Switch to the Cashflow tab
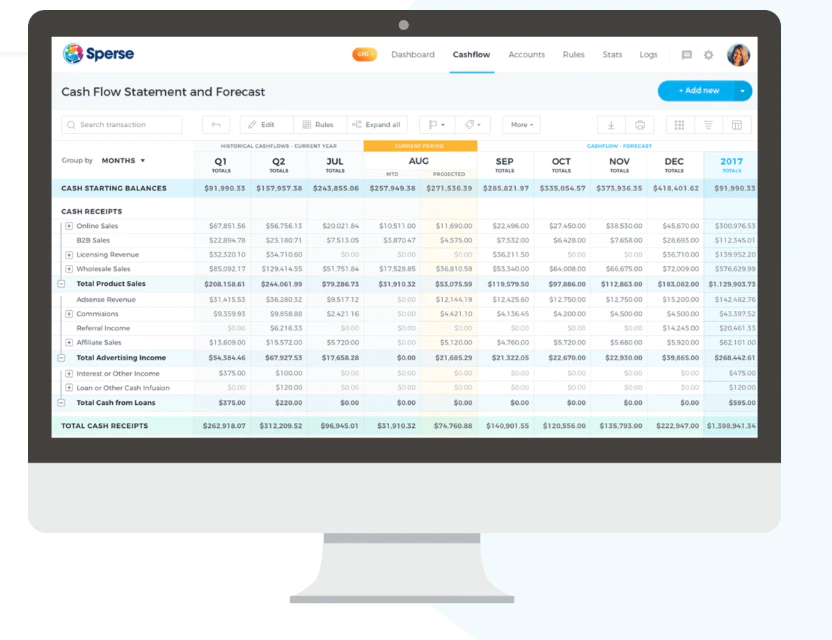Viewport: 832px width, 640px height. [471, 54]
